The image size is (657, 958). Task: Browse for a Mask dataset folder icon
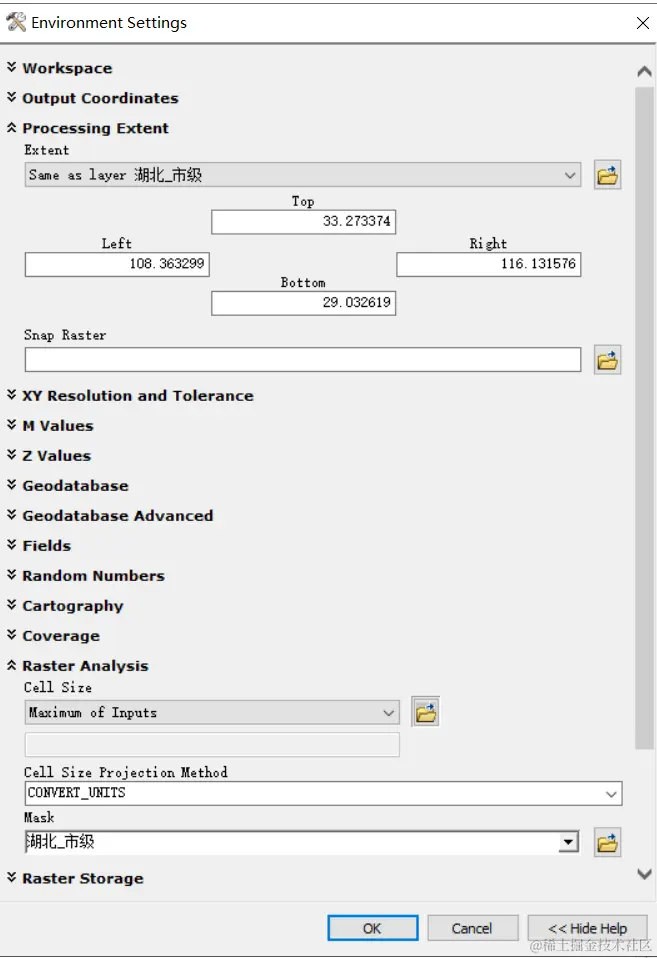pos(607,843)
